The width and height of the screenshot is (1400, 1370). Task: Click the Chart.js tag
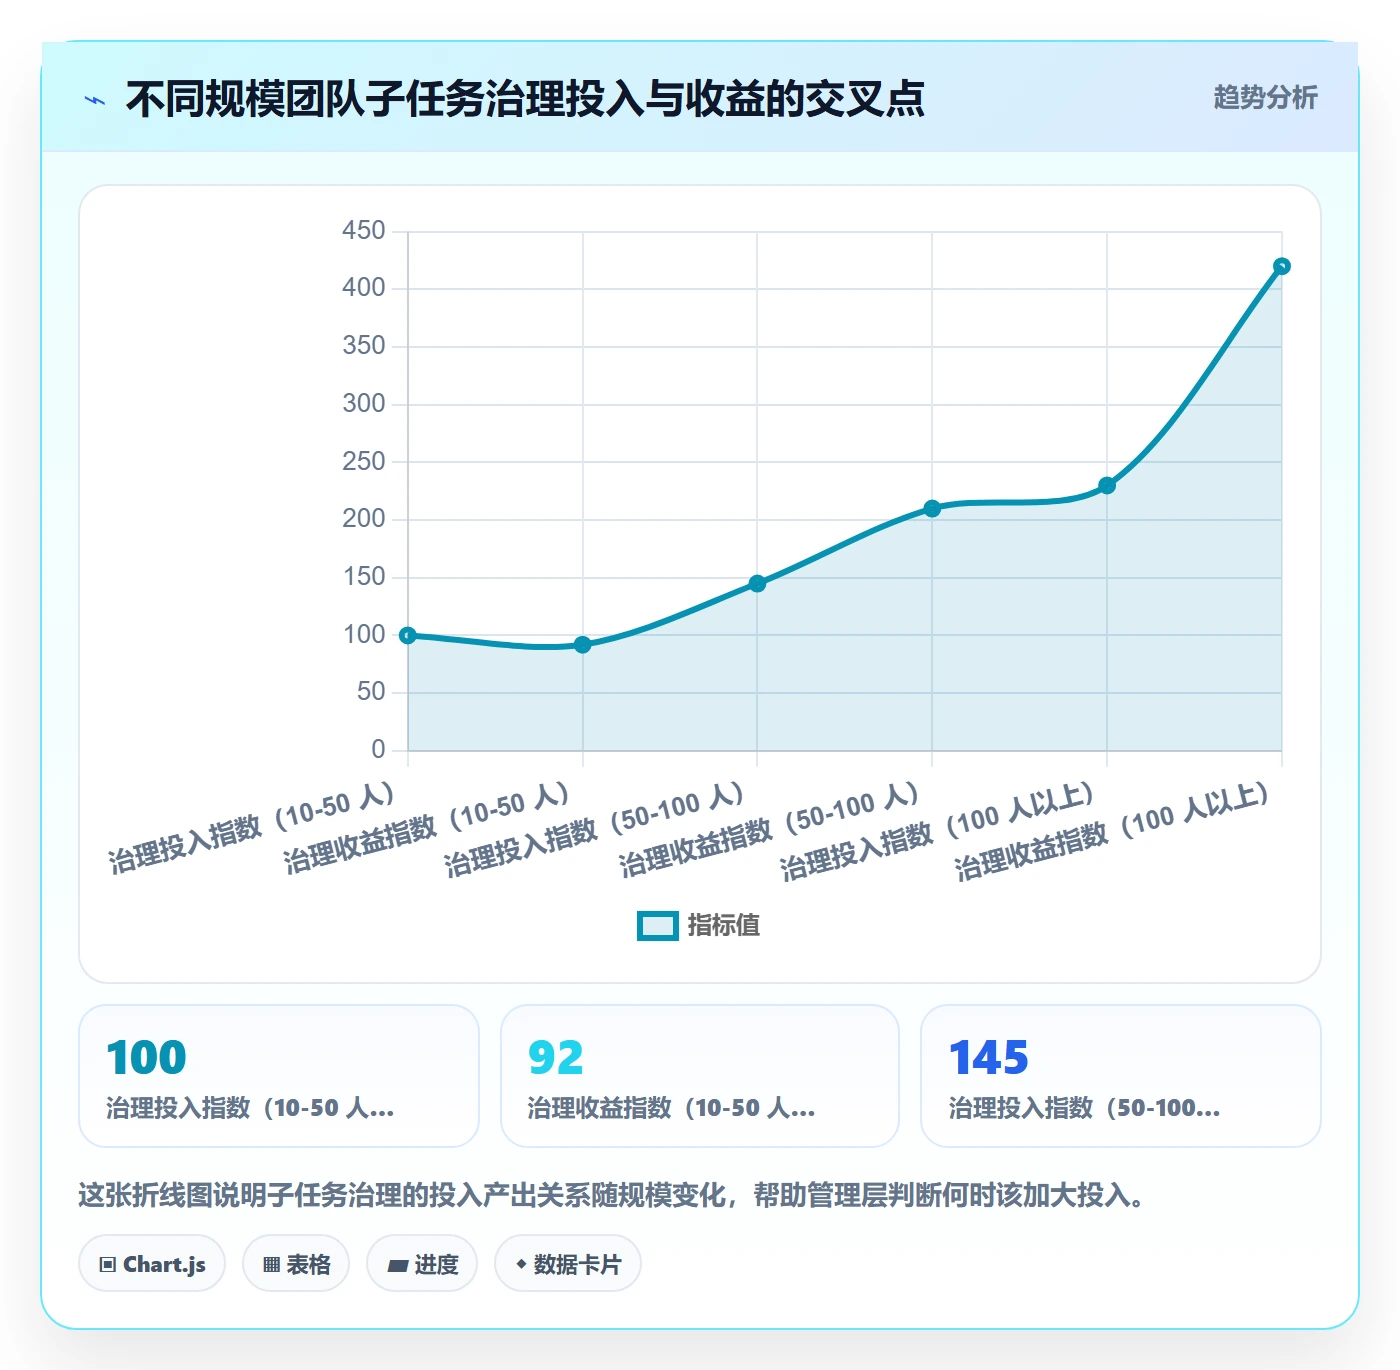click(x=152, y=1264)
